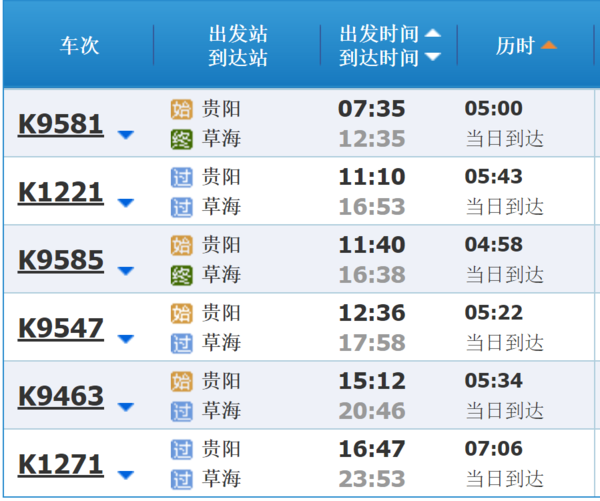Click the orange sort arrow next to 历时
The width and height of the screenshot is (600, 501).
tap(548, 46)
